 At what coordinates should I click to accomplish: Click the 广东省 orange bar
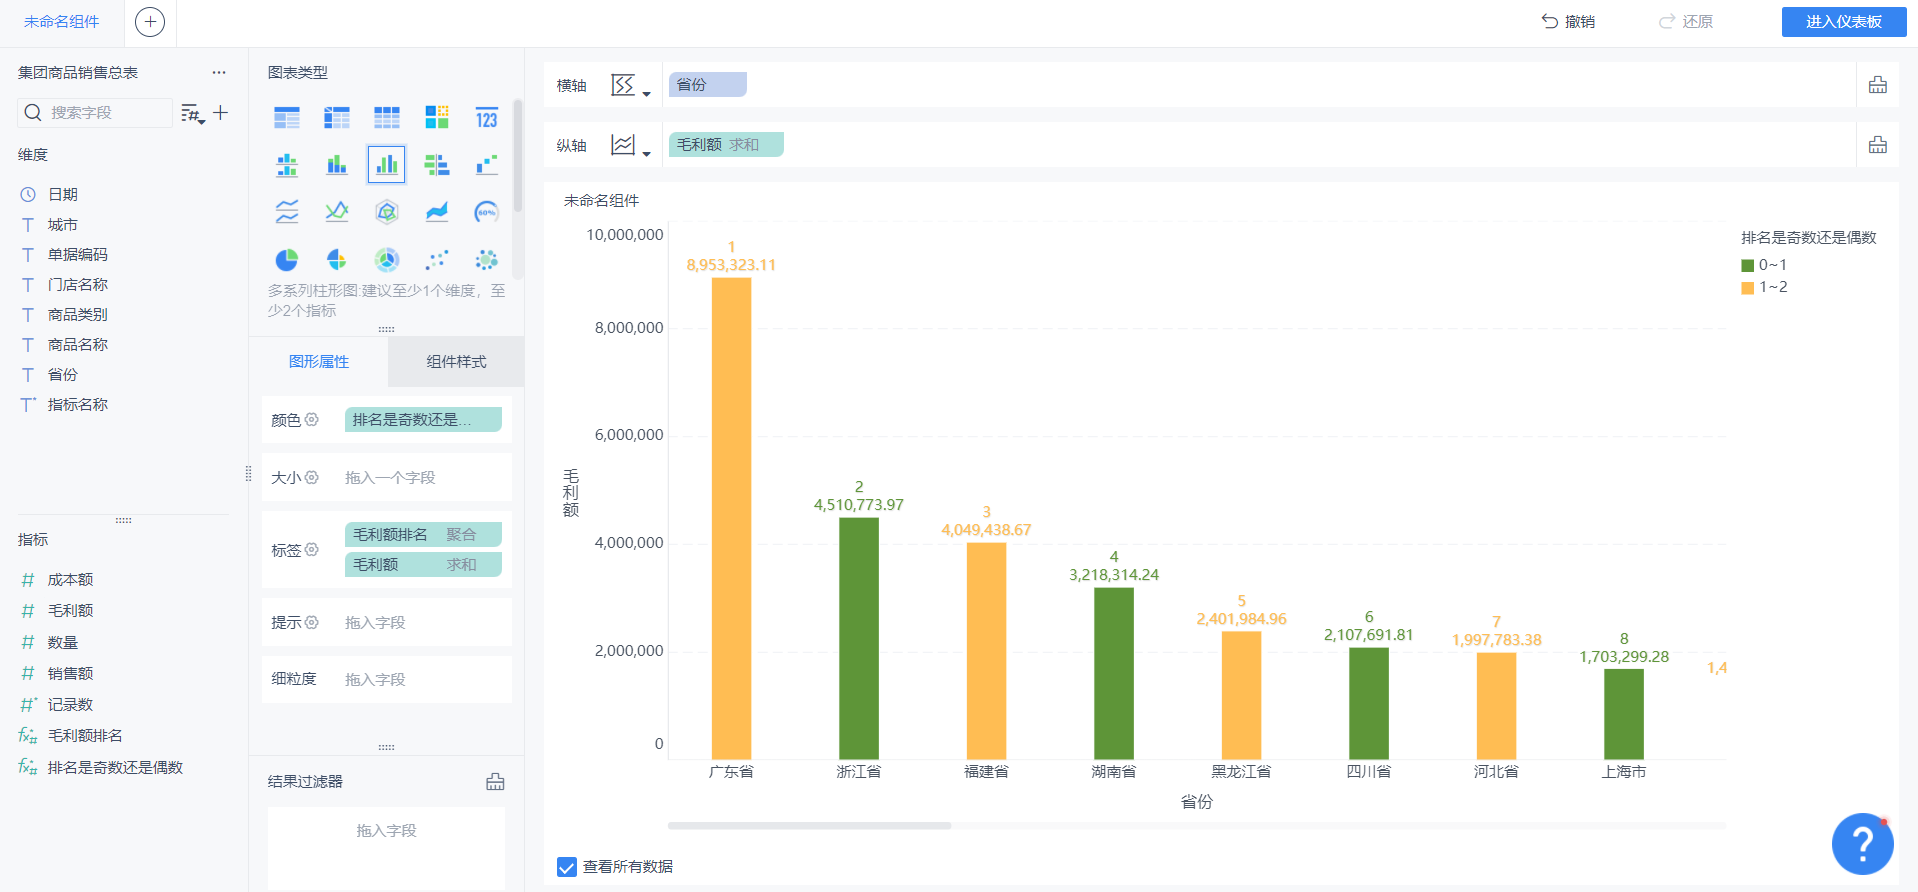click(x=731, y=518)
